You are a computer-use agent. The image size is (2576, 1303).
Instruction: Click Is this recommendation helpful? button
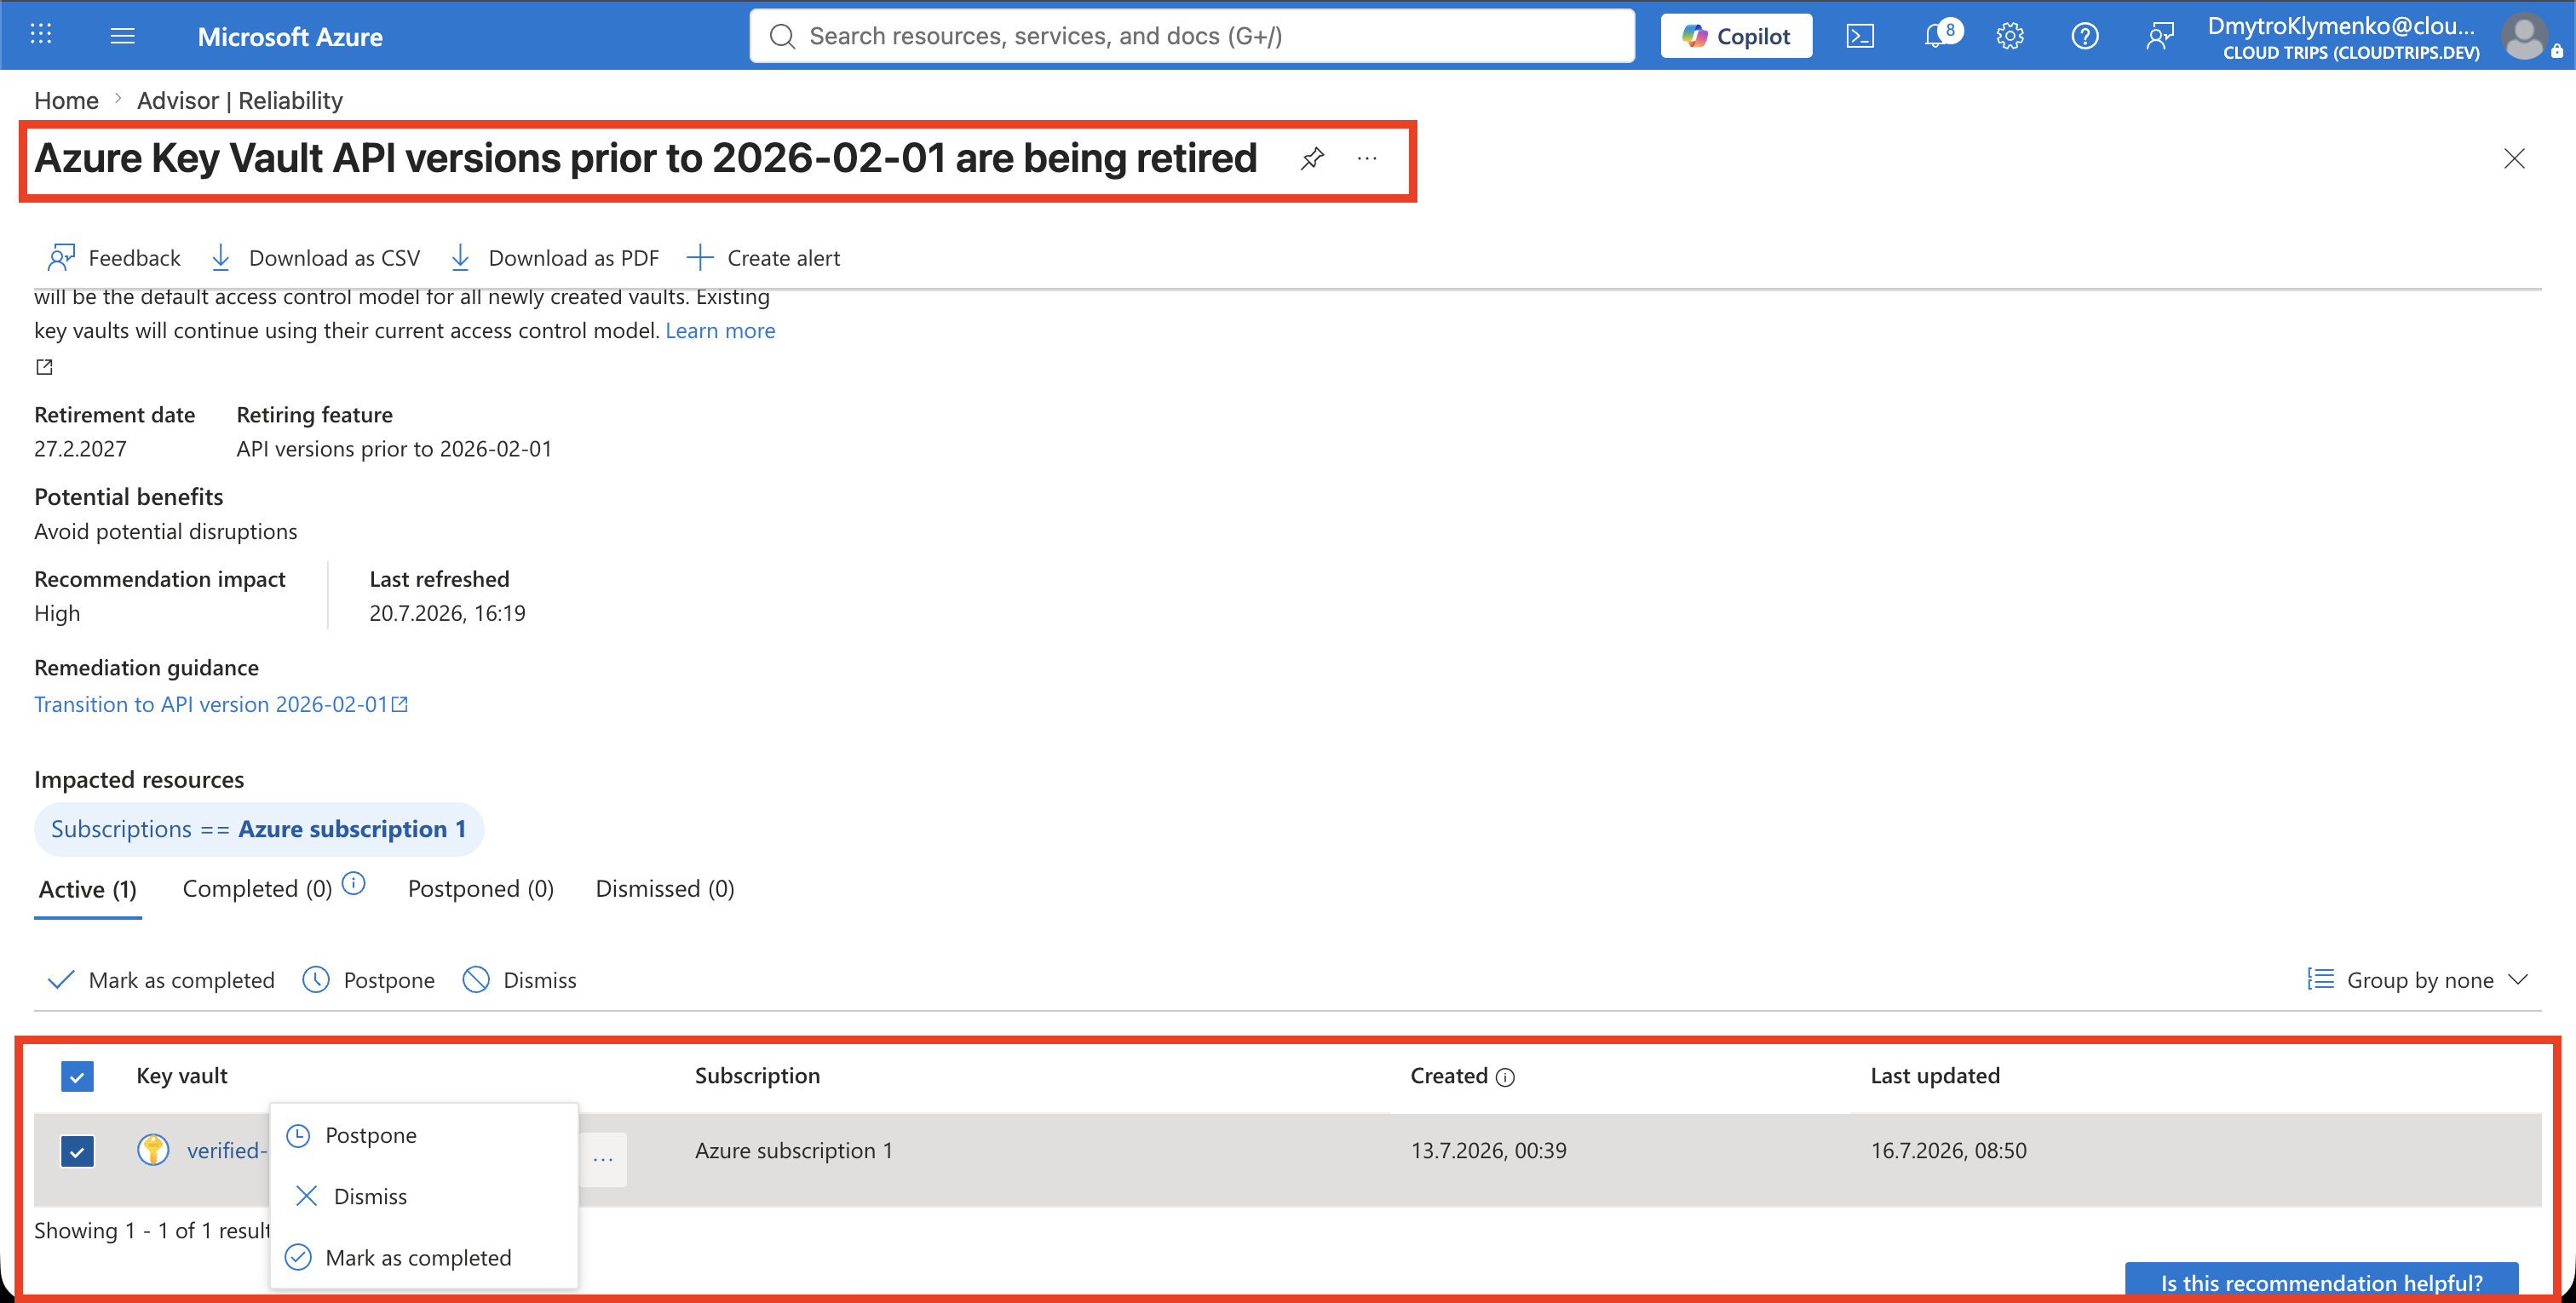click(2321, 1282)
